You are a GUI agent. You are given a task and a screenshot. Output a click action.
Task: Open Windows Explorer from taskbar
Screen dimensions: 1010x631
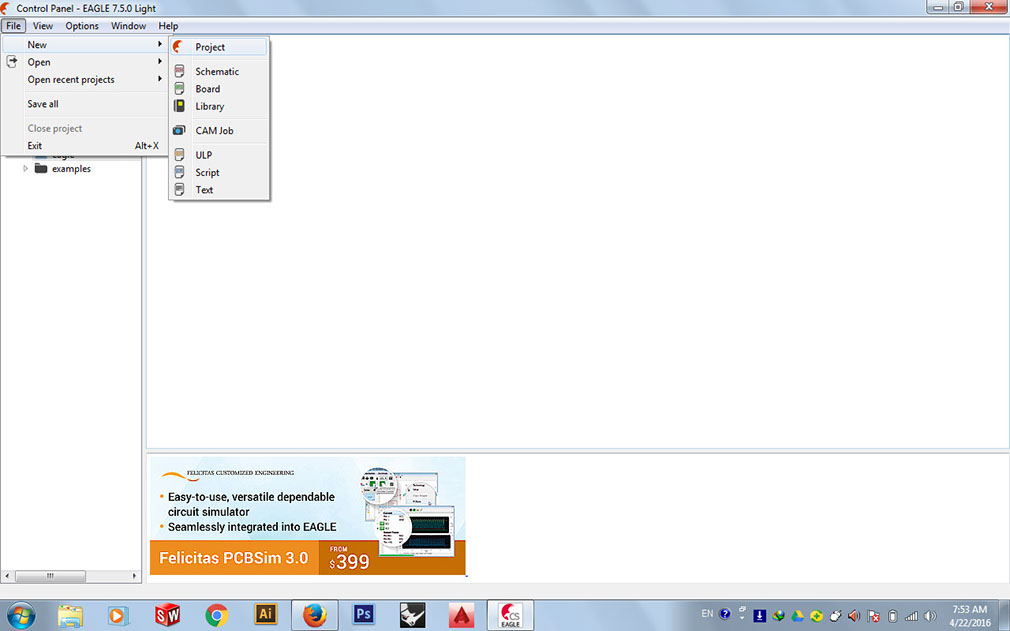70,616
